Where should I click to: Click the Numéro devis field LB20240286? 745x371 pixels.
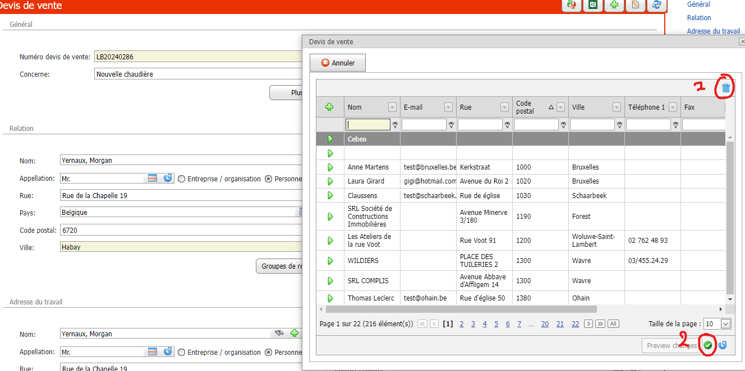[x=198, y=57]
